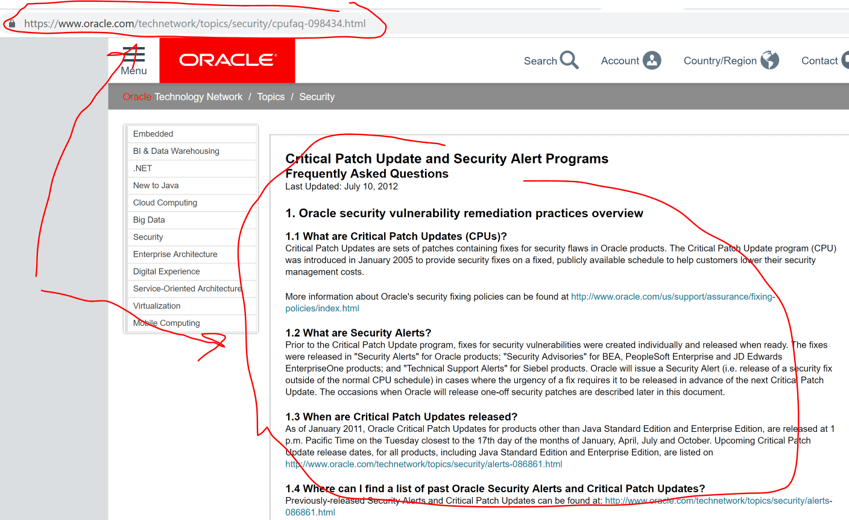Image resolution: width=849 pixels, height=520 pixels.
Task: Click heading 1.1 What are Critical Patch Updates
Action: [x=396, y=236]
